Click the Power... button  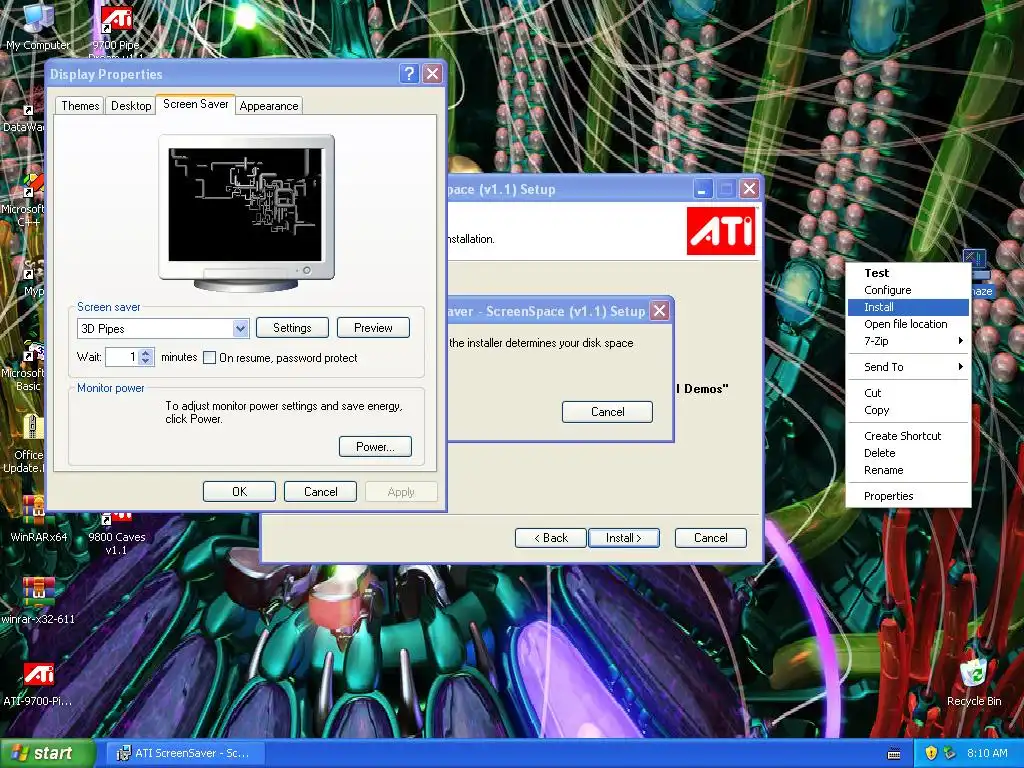(376, 447)
